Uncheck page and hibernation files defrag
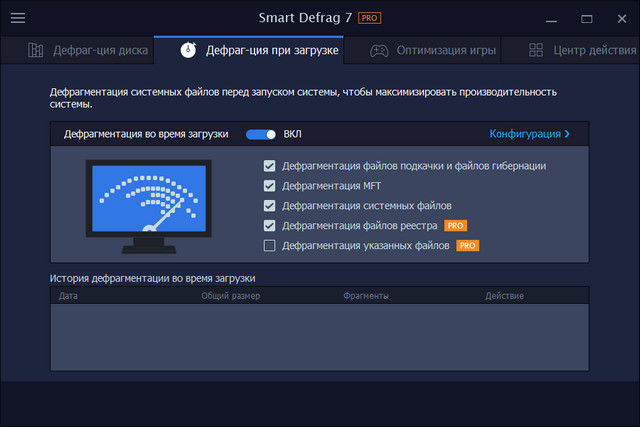The width and height of the screenshot is (640, 427). [269, 166]
